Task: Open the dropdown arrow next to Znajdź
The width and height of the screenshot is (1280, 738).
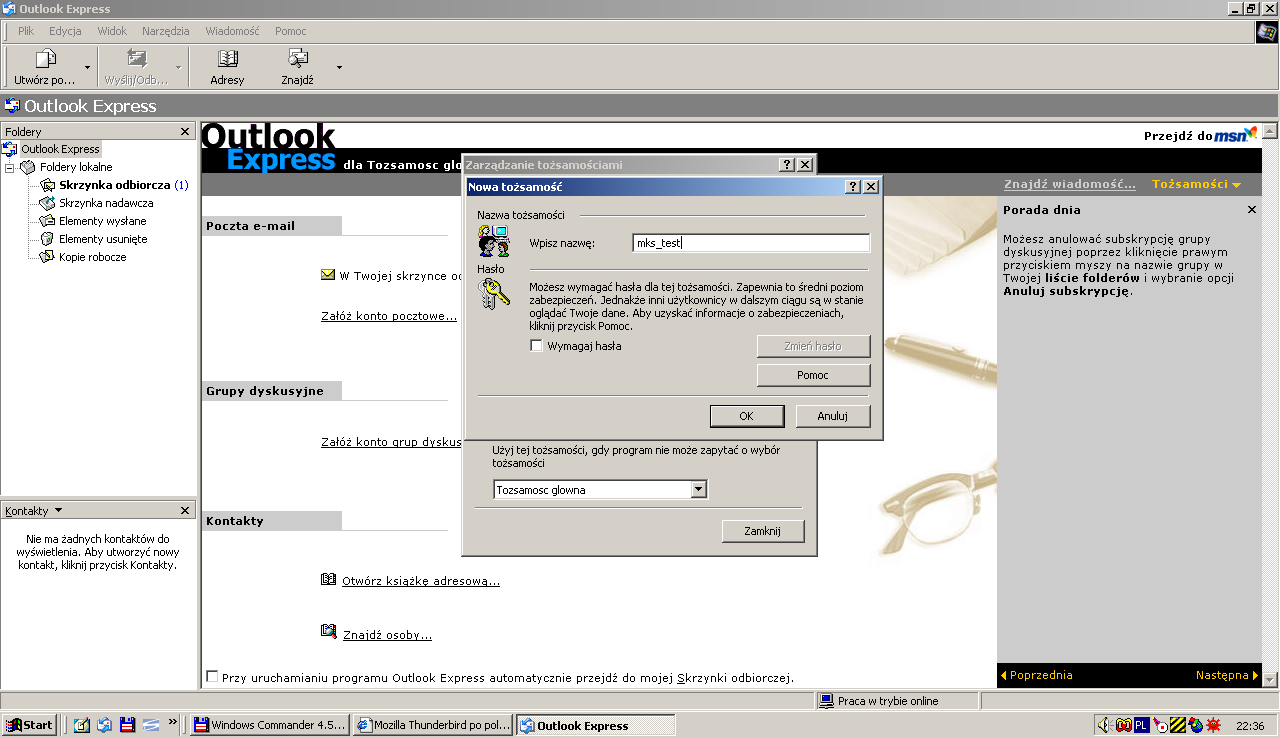Action: pos(339,67)
